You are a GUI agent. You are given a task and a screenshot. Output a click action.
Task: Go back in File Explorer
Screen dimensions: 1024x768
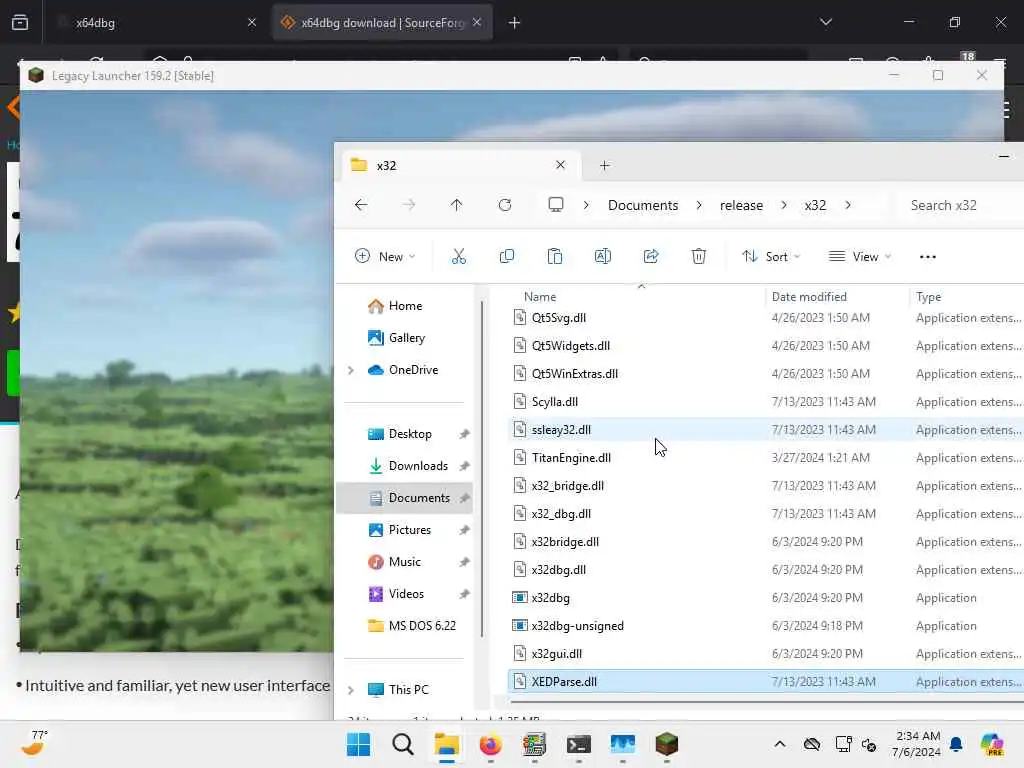coord(361,205)
